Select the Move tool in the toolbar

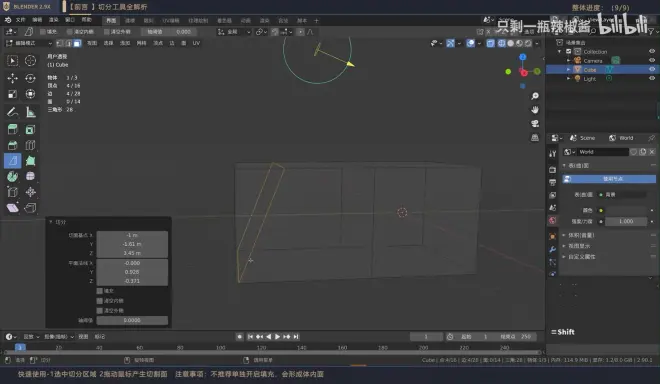(12, 78)
